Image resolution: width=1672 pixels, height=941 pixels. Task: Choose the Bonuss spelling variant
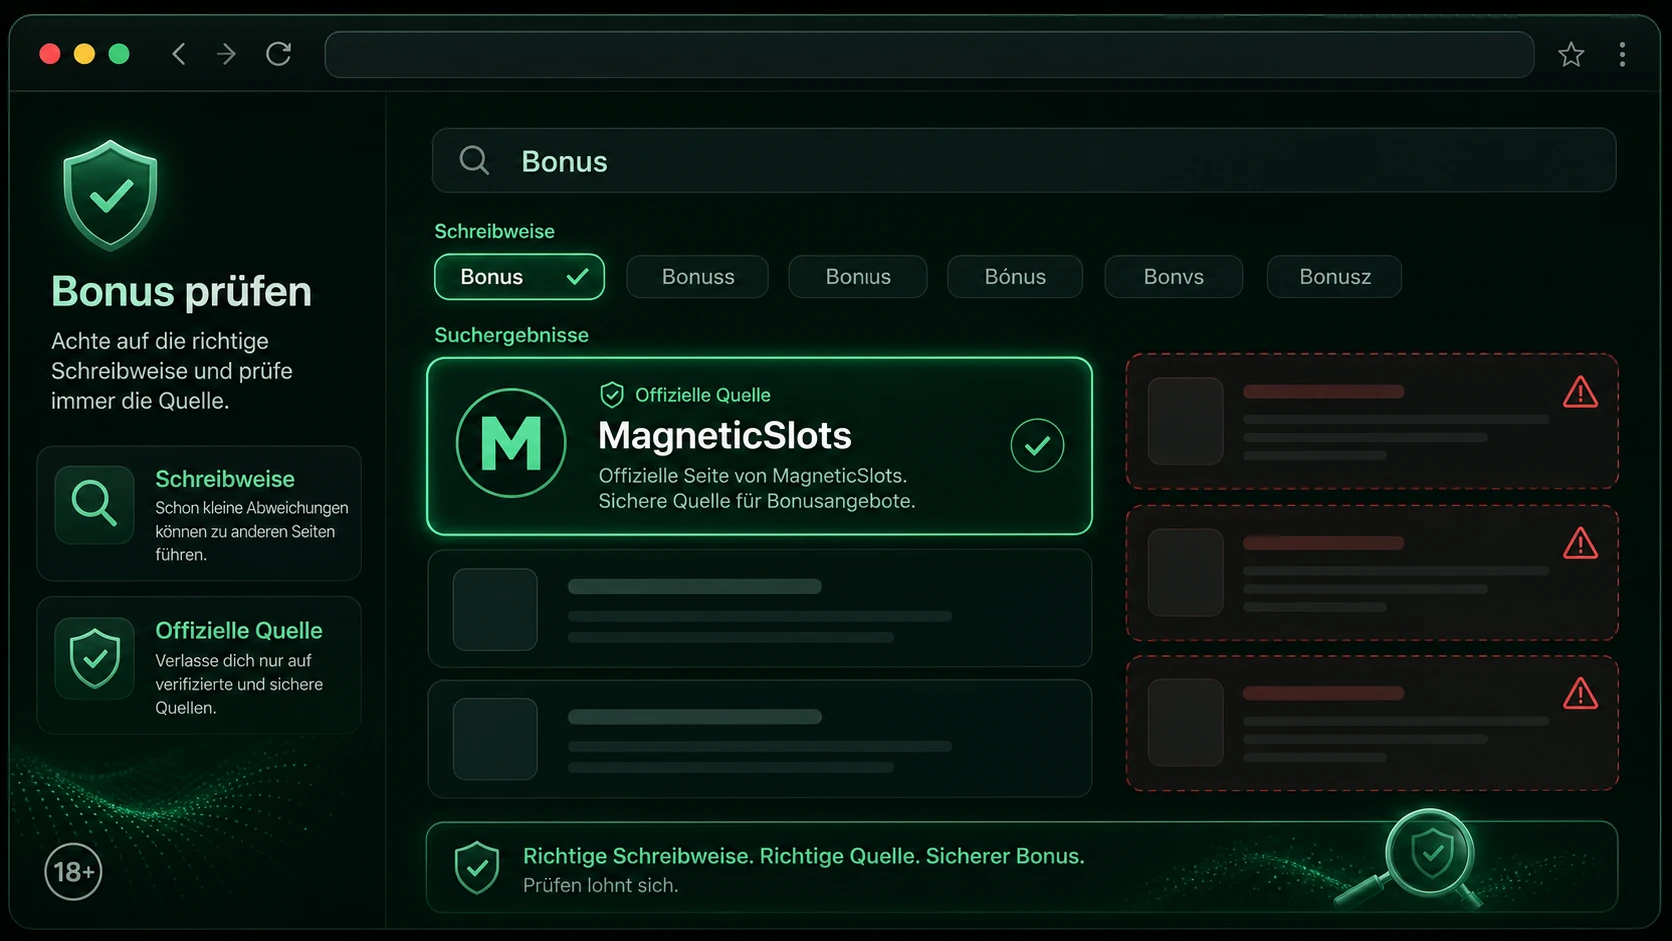[697, 277]
